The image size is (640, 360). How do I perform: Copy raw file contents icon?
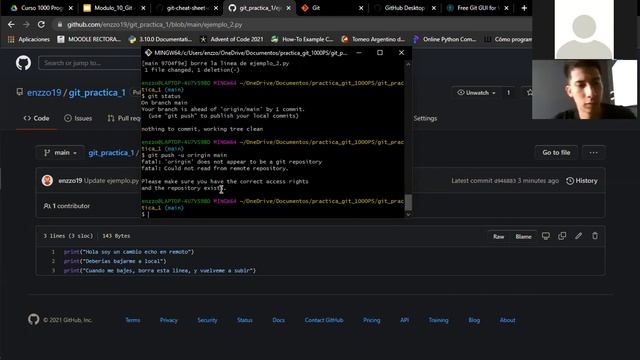[562, 236]
